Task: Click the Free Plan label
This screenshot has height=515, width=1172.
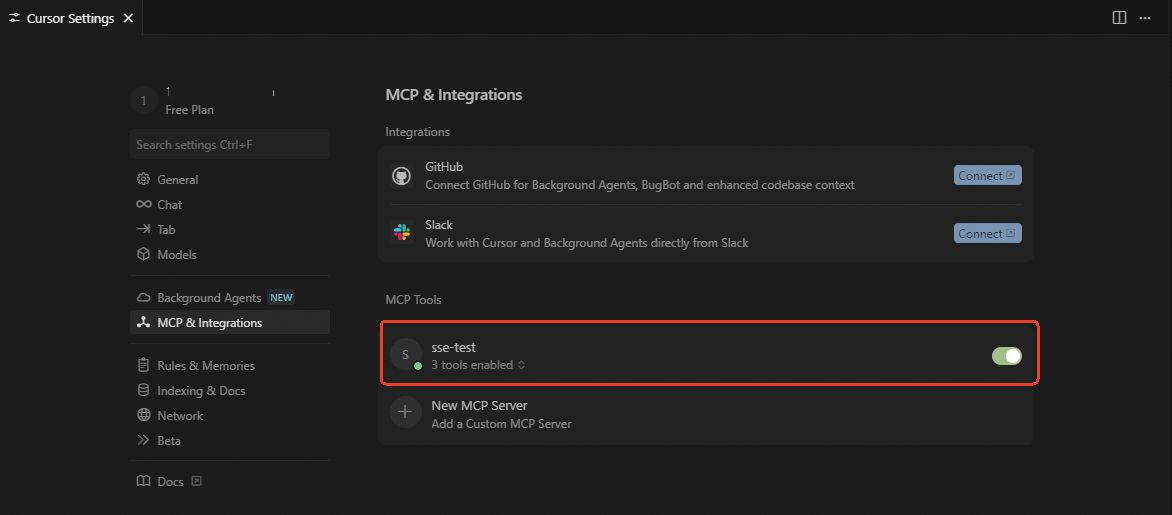Action: coord(189,110)
